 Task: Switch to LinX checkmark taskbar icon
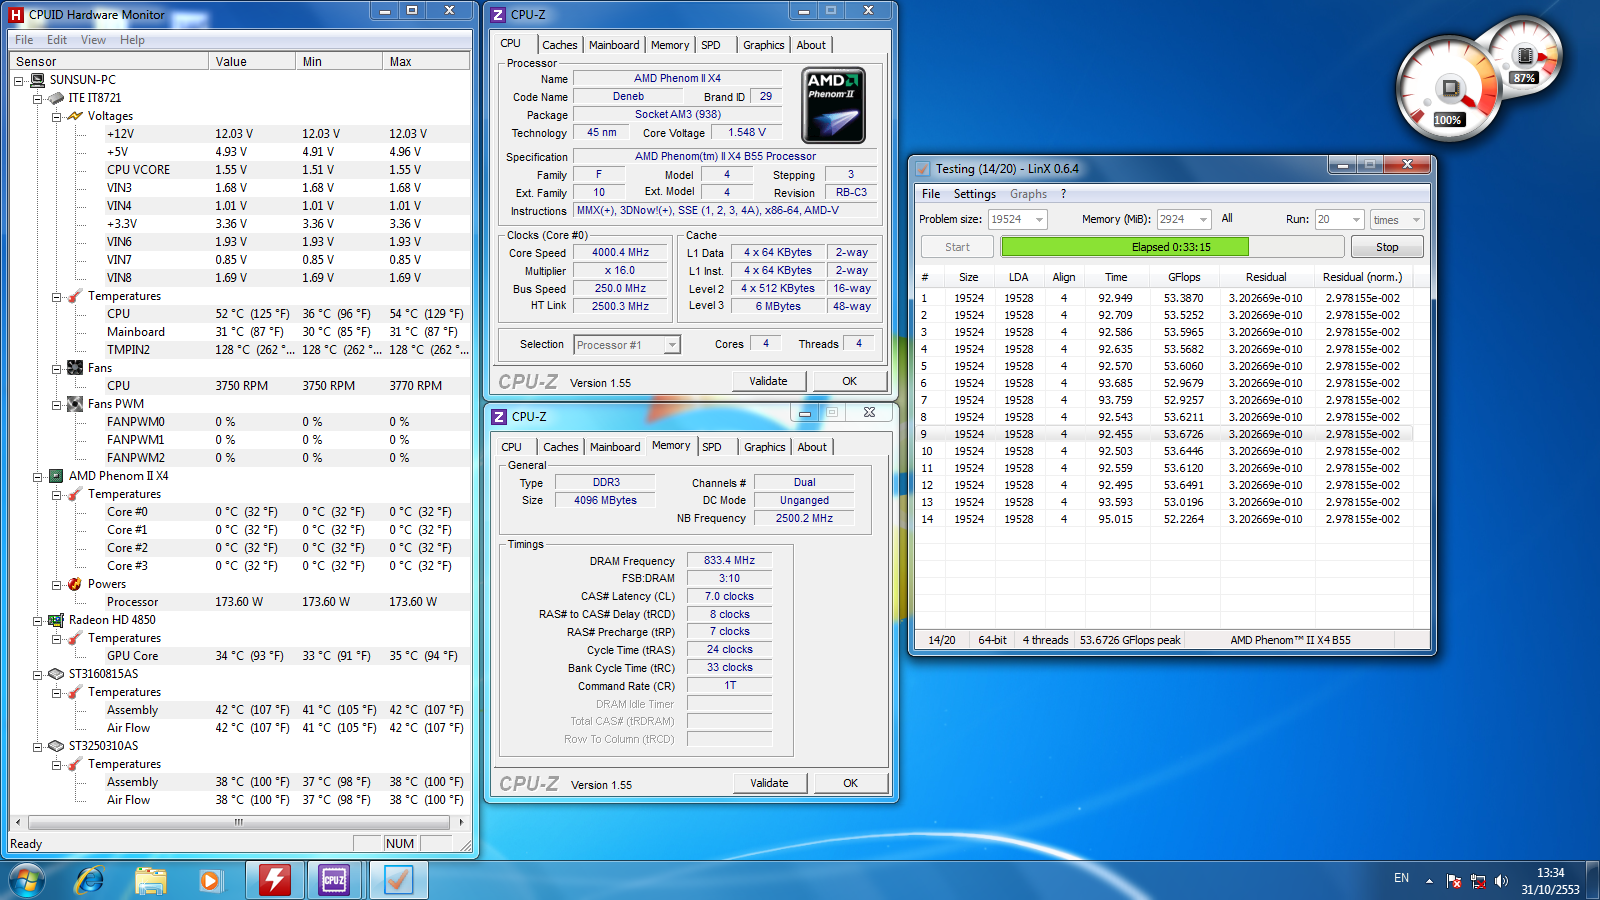pyautogui.click(x=398, y=880)
